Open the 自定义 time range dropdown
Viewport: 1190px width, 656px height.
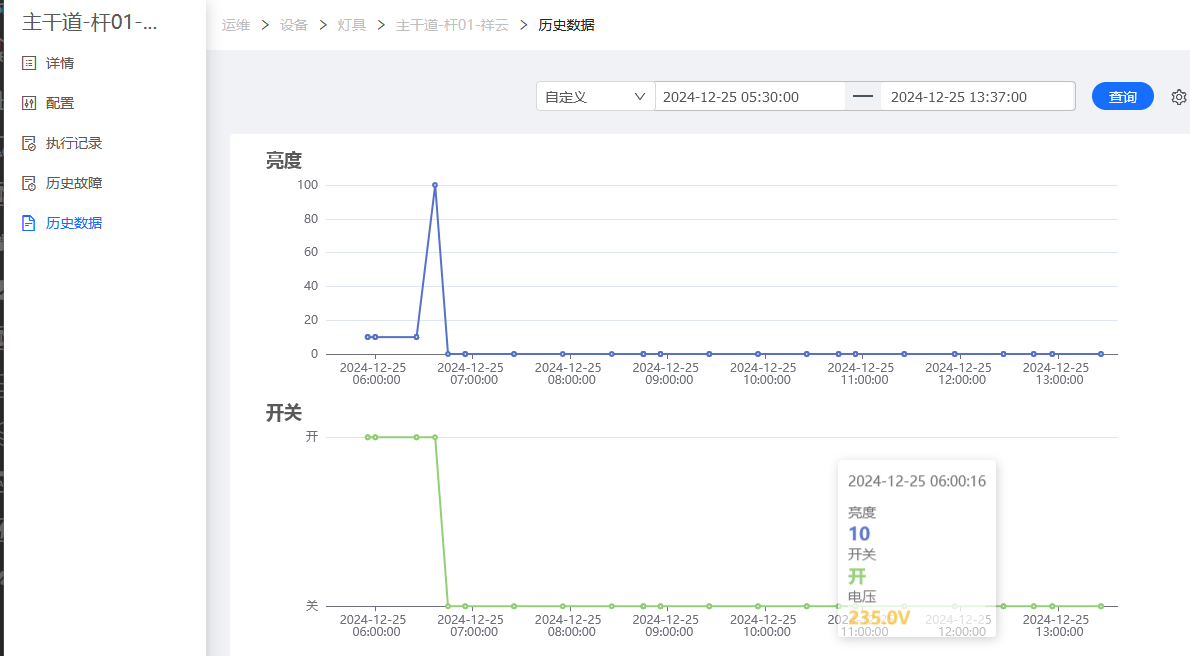pos(595,96)
